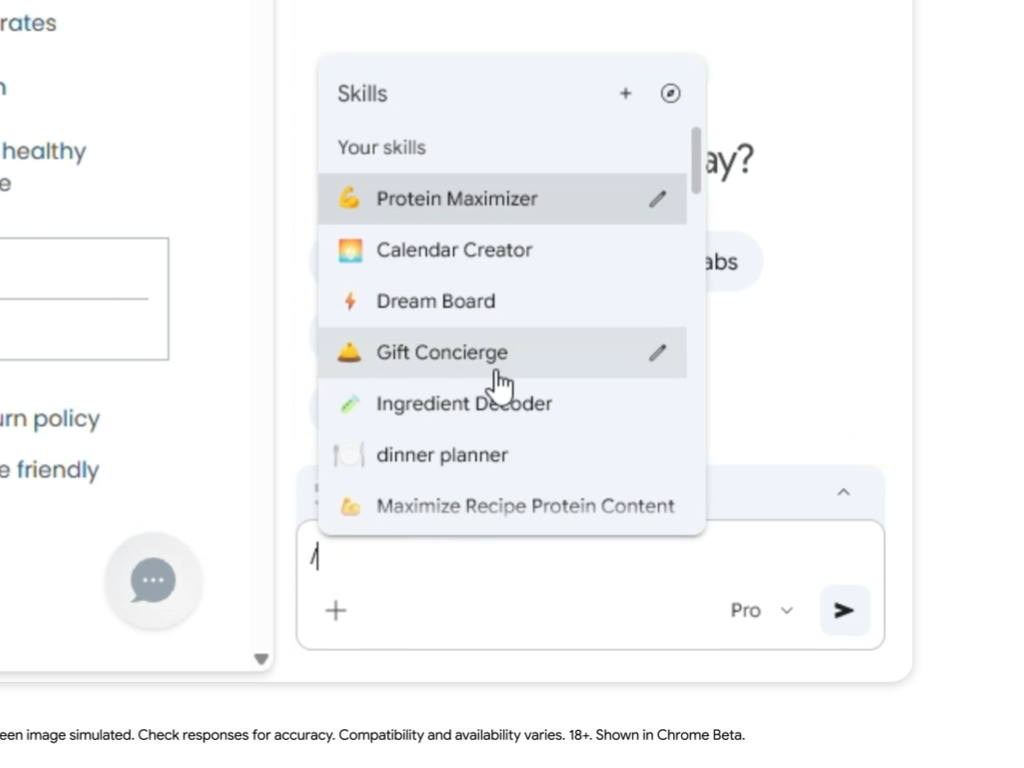
Task: Click the pencil icon next to Gift Concierge
Action: 657,353
